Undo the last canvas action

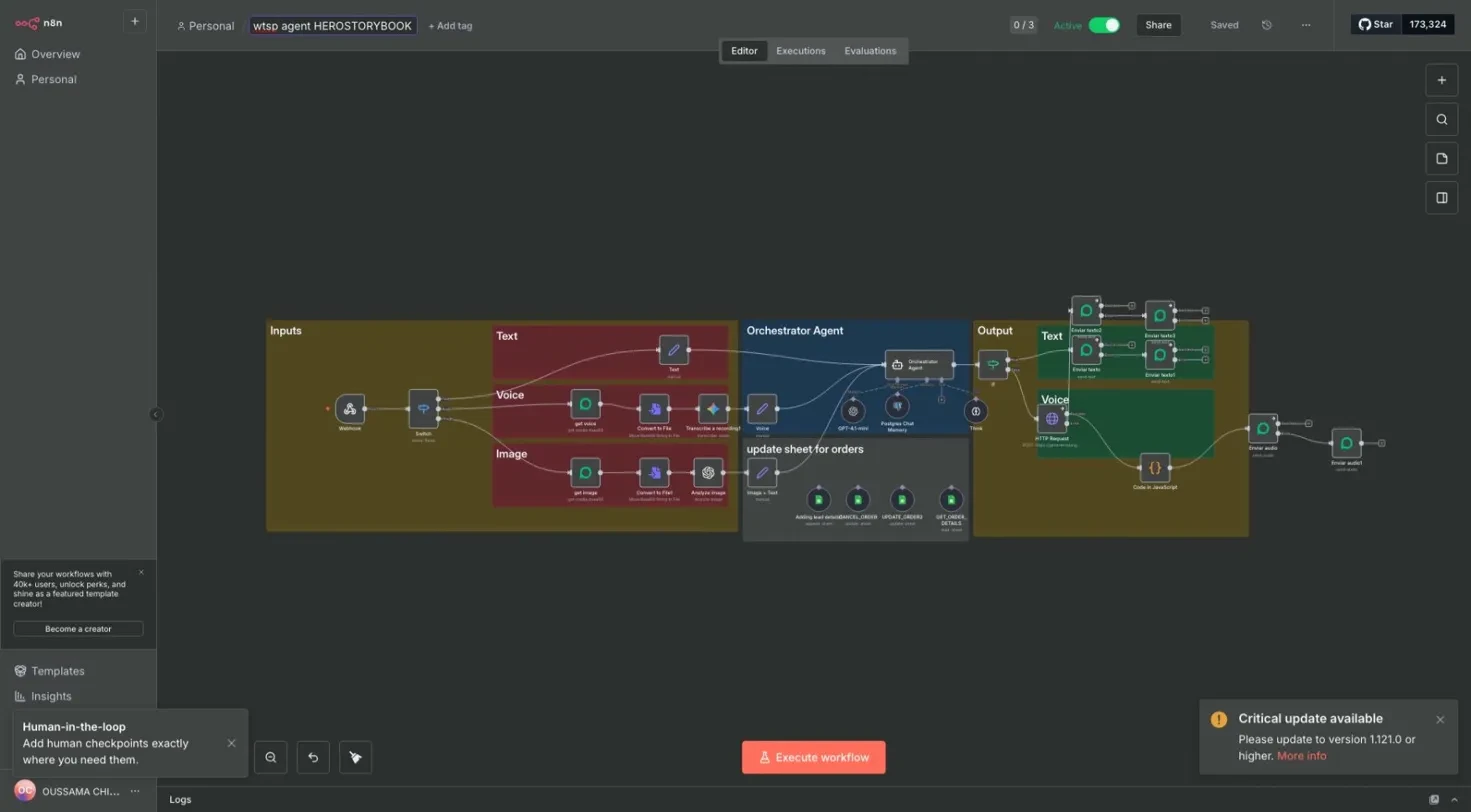313,757
